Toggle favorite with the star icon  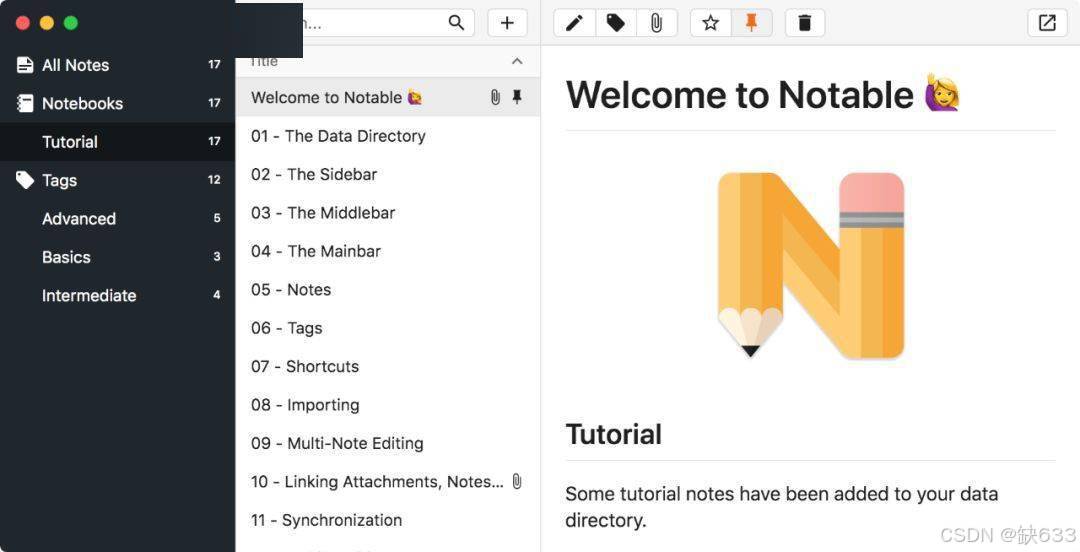(710, 23)
